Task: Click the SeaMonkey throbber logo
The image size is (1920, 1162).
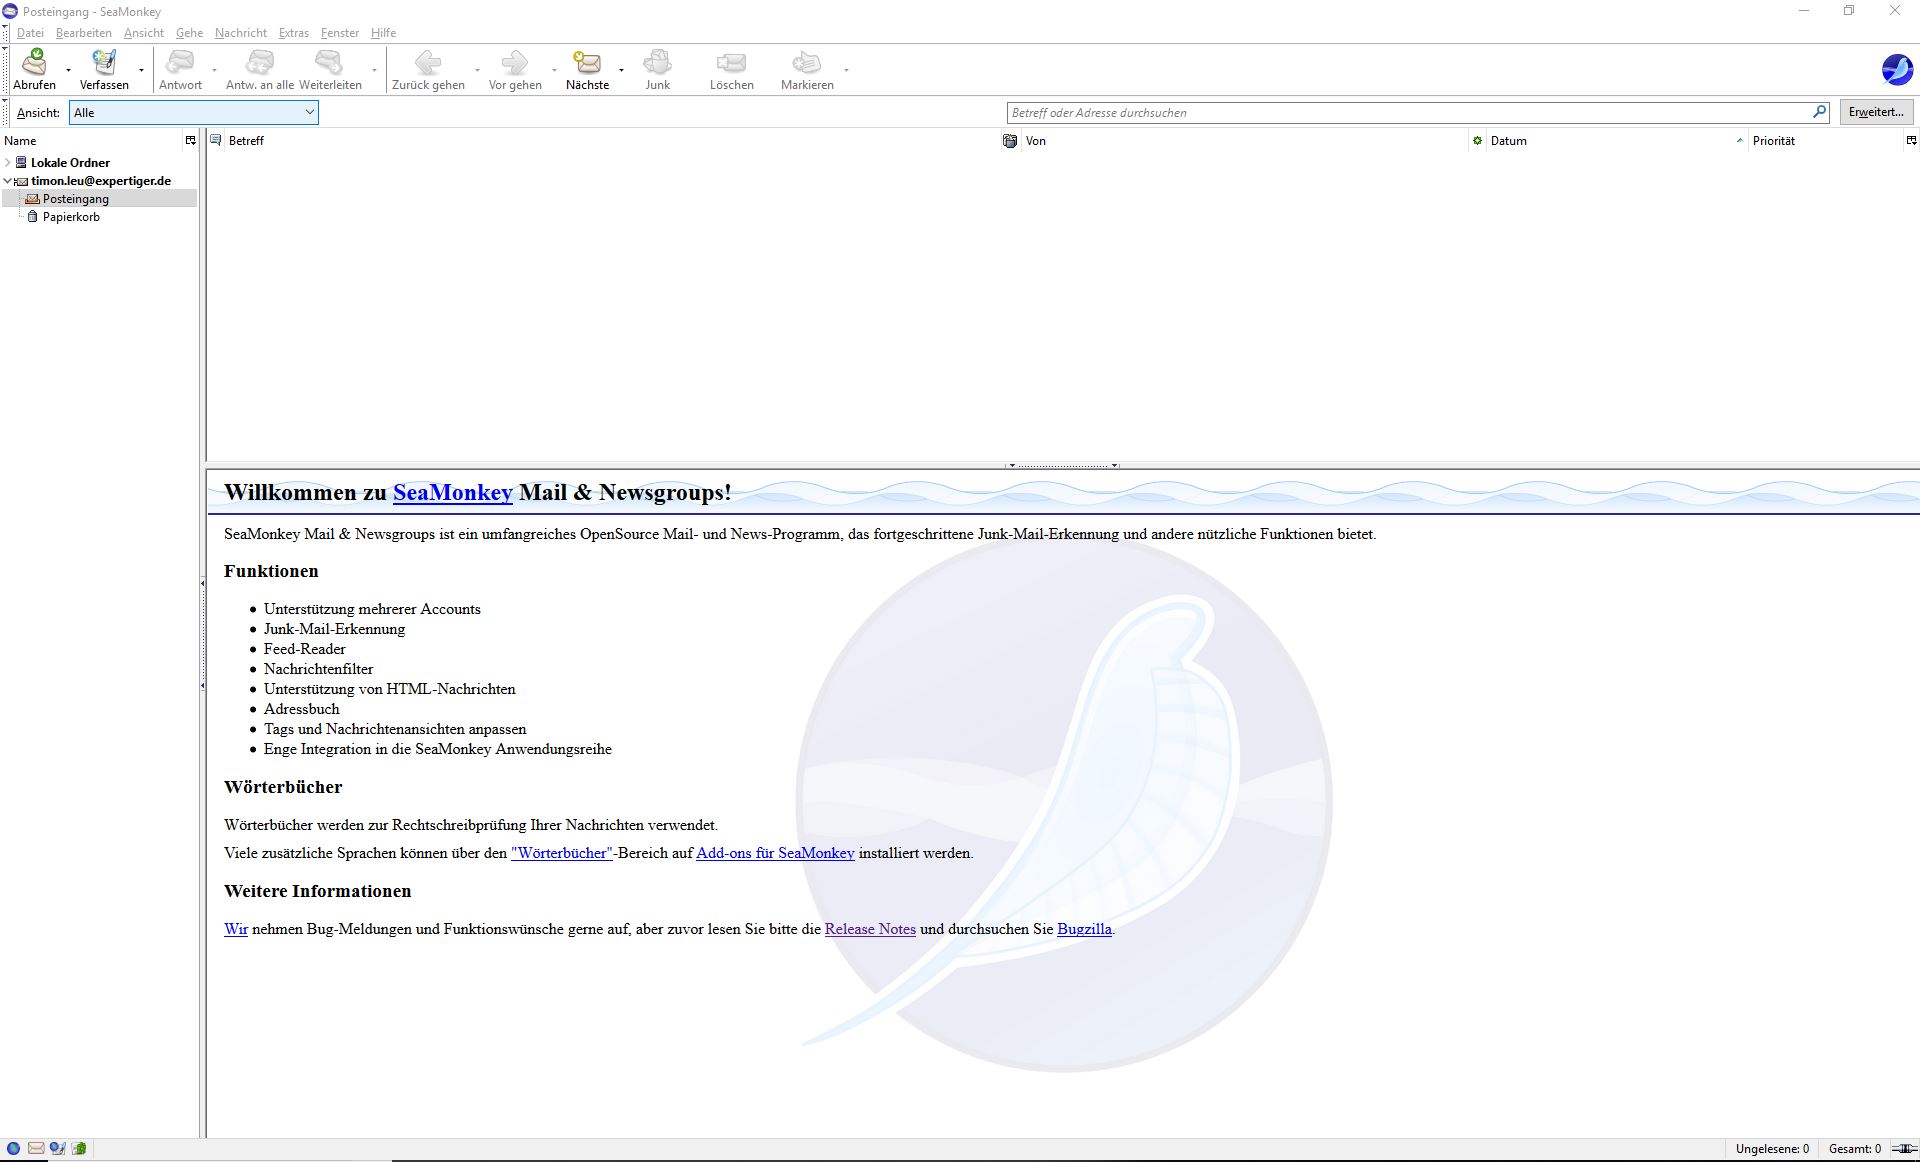Action: (x=1897, y=70)
